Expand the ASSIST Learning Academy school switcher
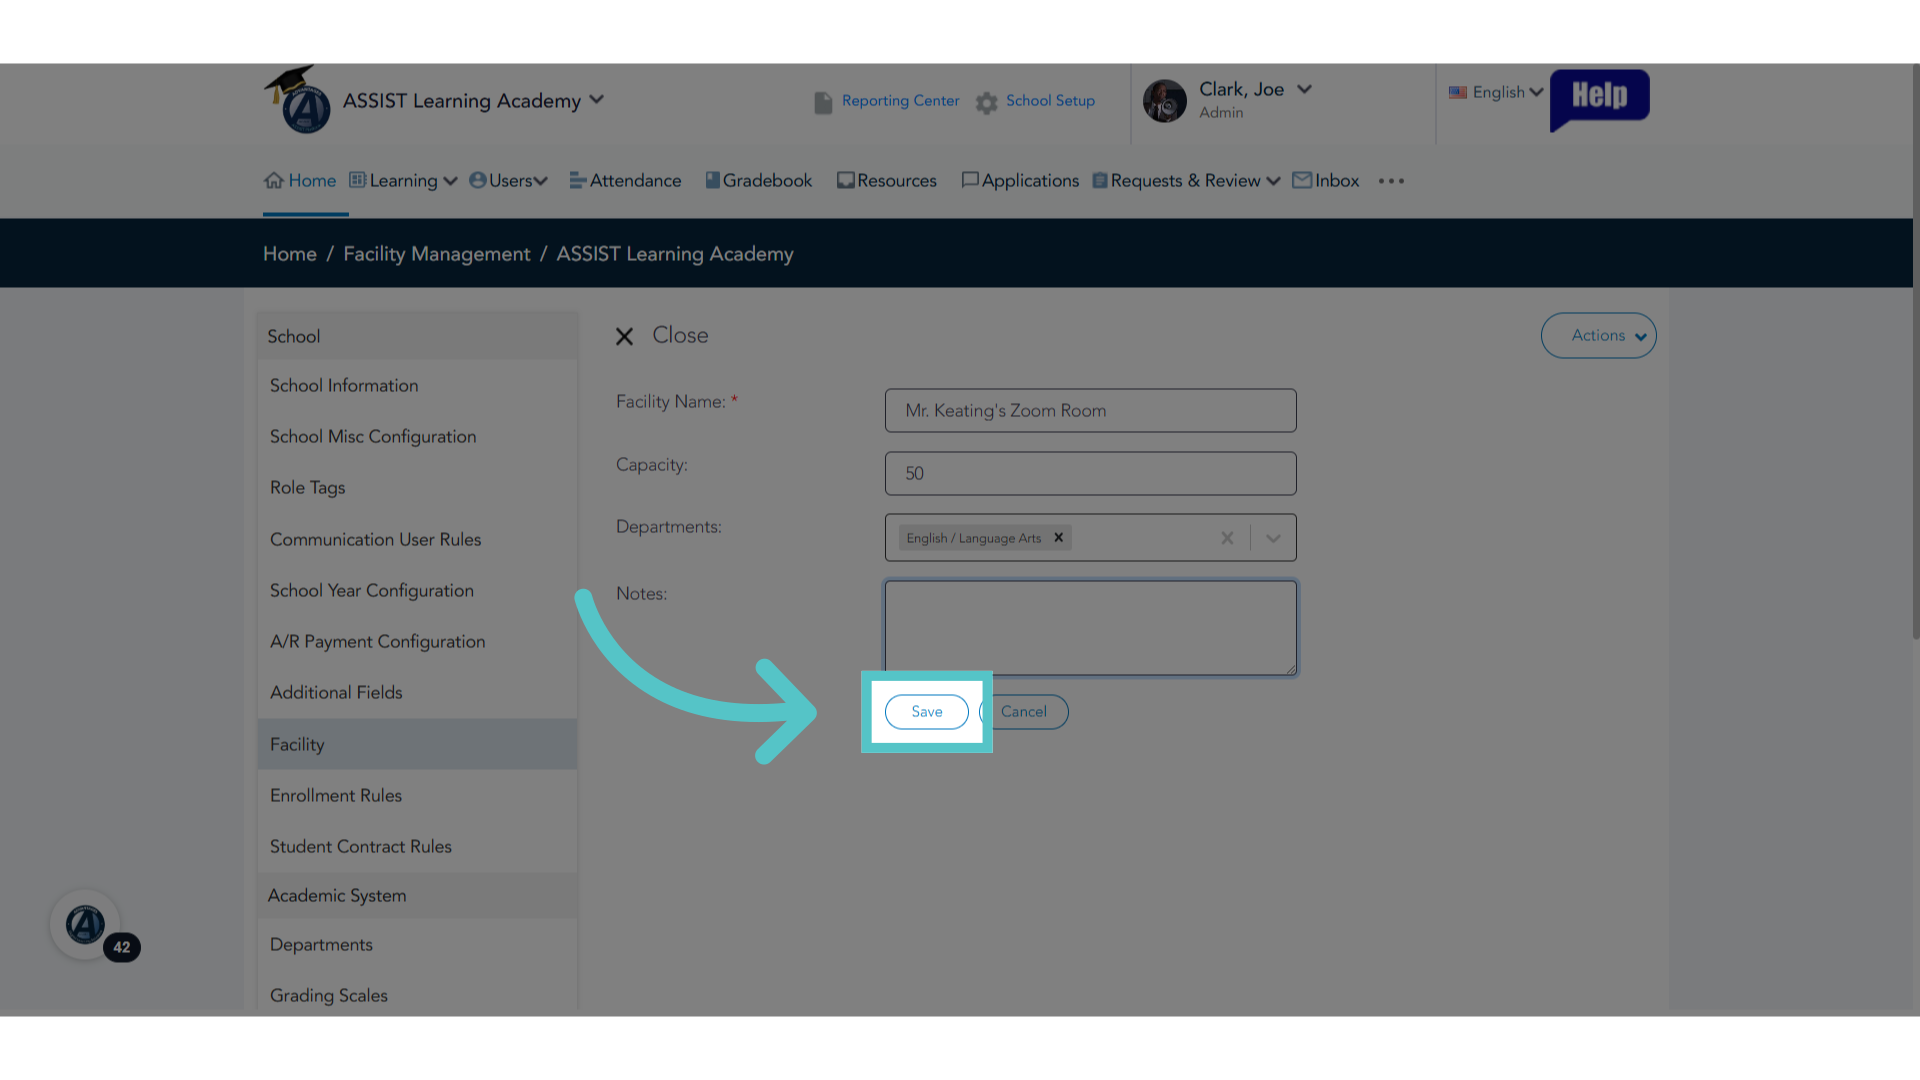Viewport: 1920px width, 1080px height. click(x=597, y=99)
